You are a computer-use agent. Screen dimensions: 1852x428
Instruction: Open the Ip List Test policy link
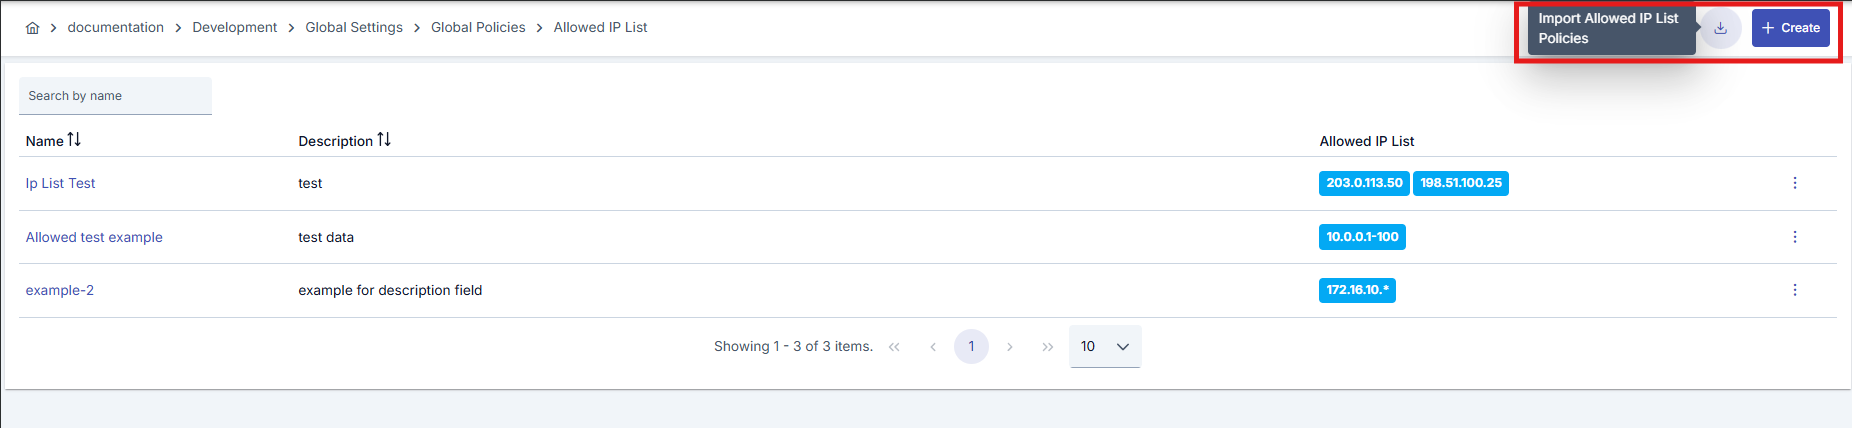click(60, 183)
